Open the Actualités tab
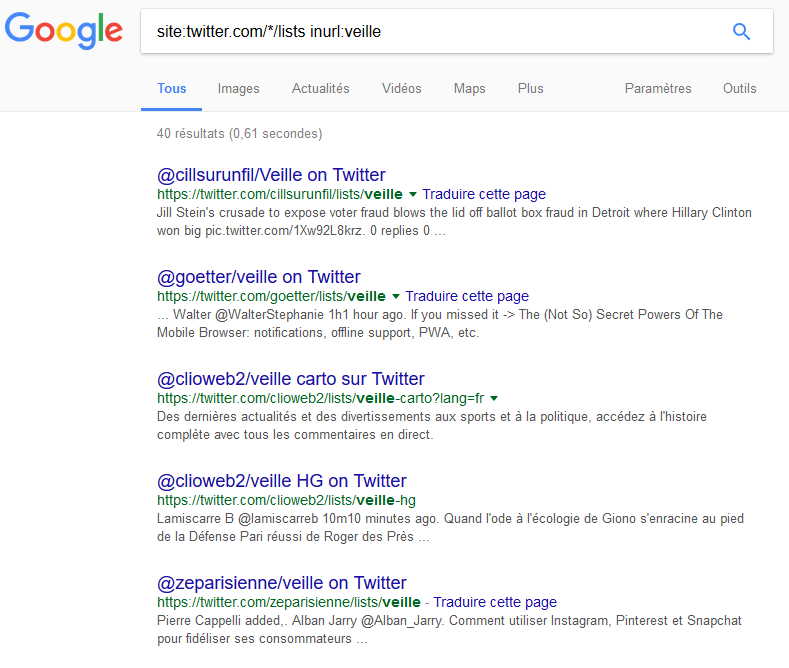The height and width of the screenshot is (668, 789). click(x=321, y=89)
